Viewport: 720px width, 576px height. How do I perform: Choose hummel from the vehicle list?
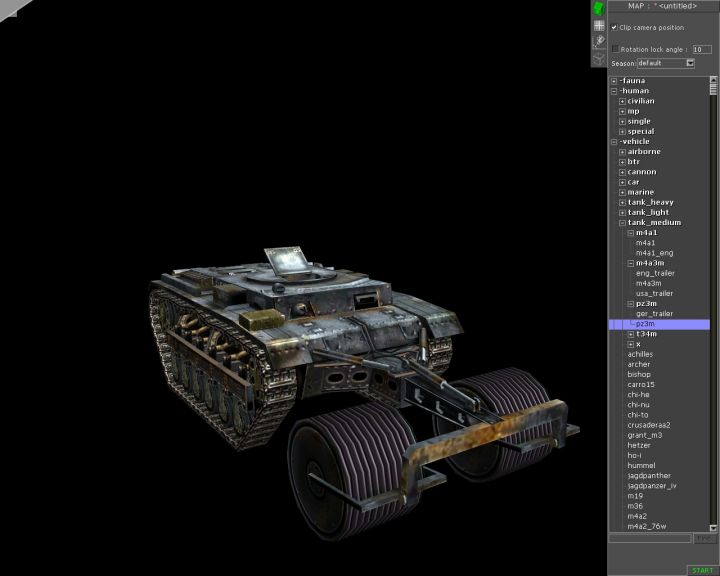pos(641,465)
